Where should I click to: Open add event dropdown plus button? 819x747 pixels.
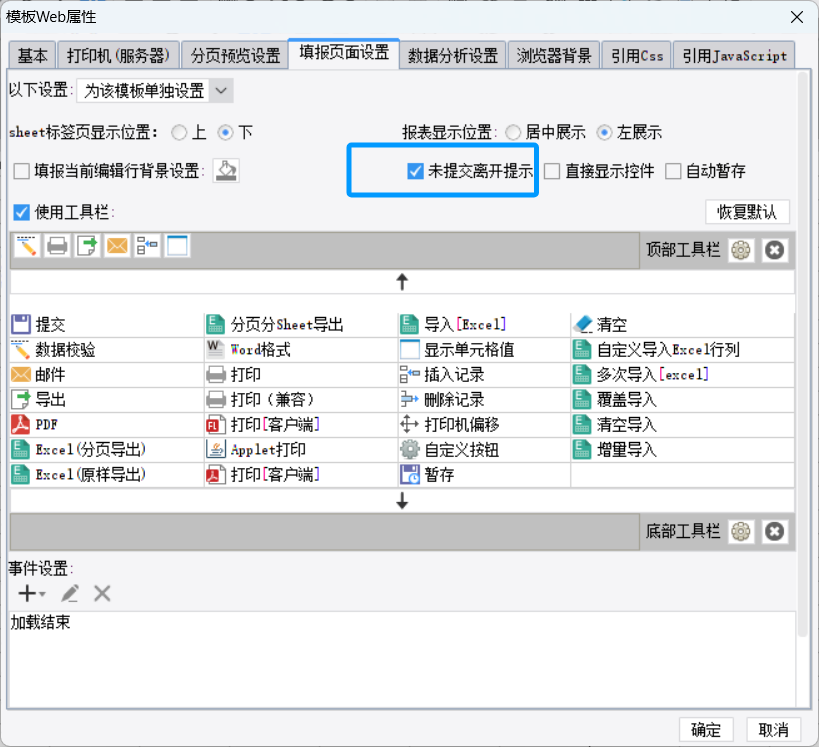(x=32, y=593)
